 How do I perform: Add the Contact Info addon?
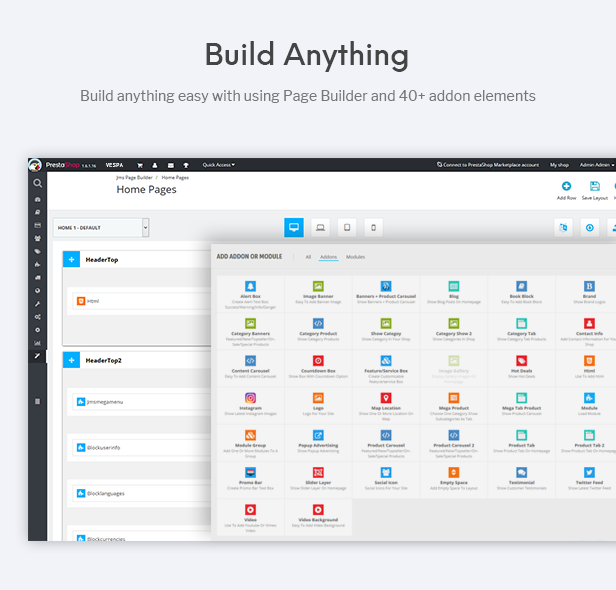589,331
